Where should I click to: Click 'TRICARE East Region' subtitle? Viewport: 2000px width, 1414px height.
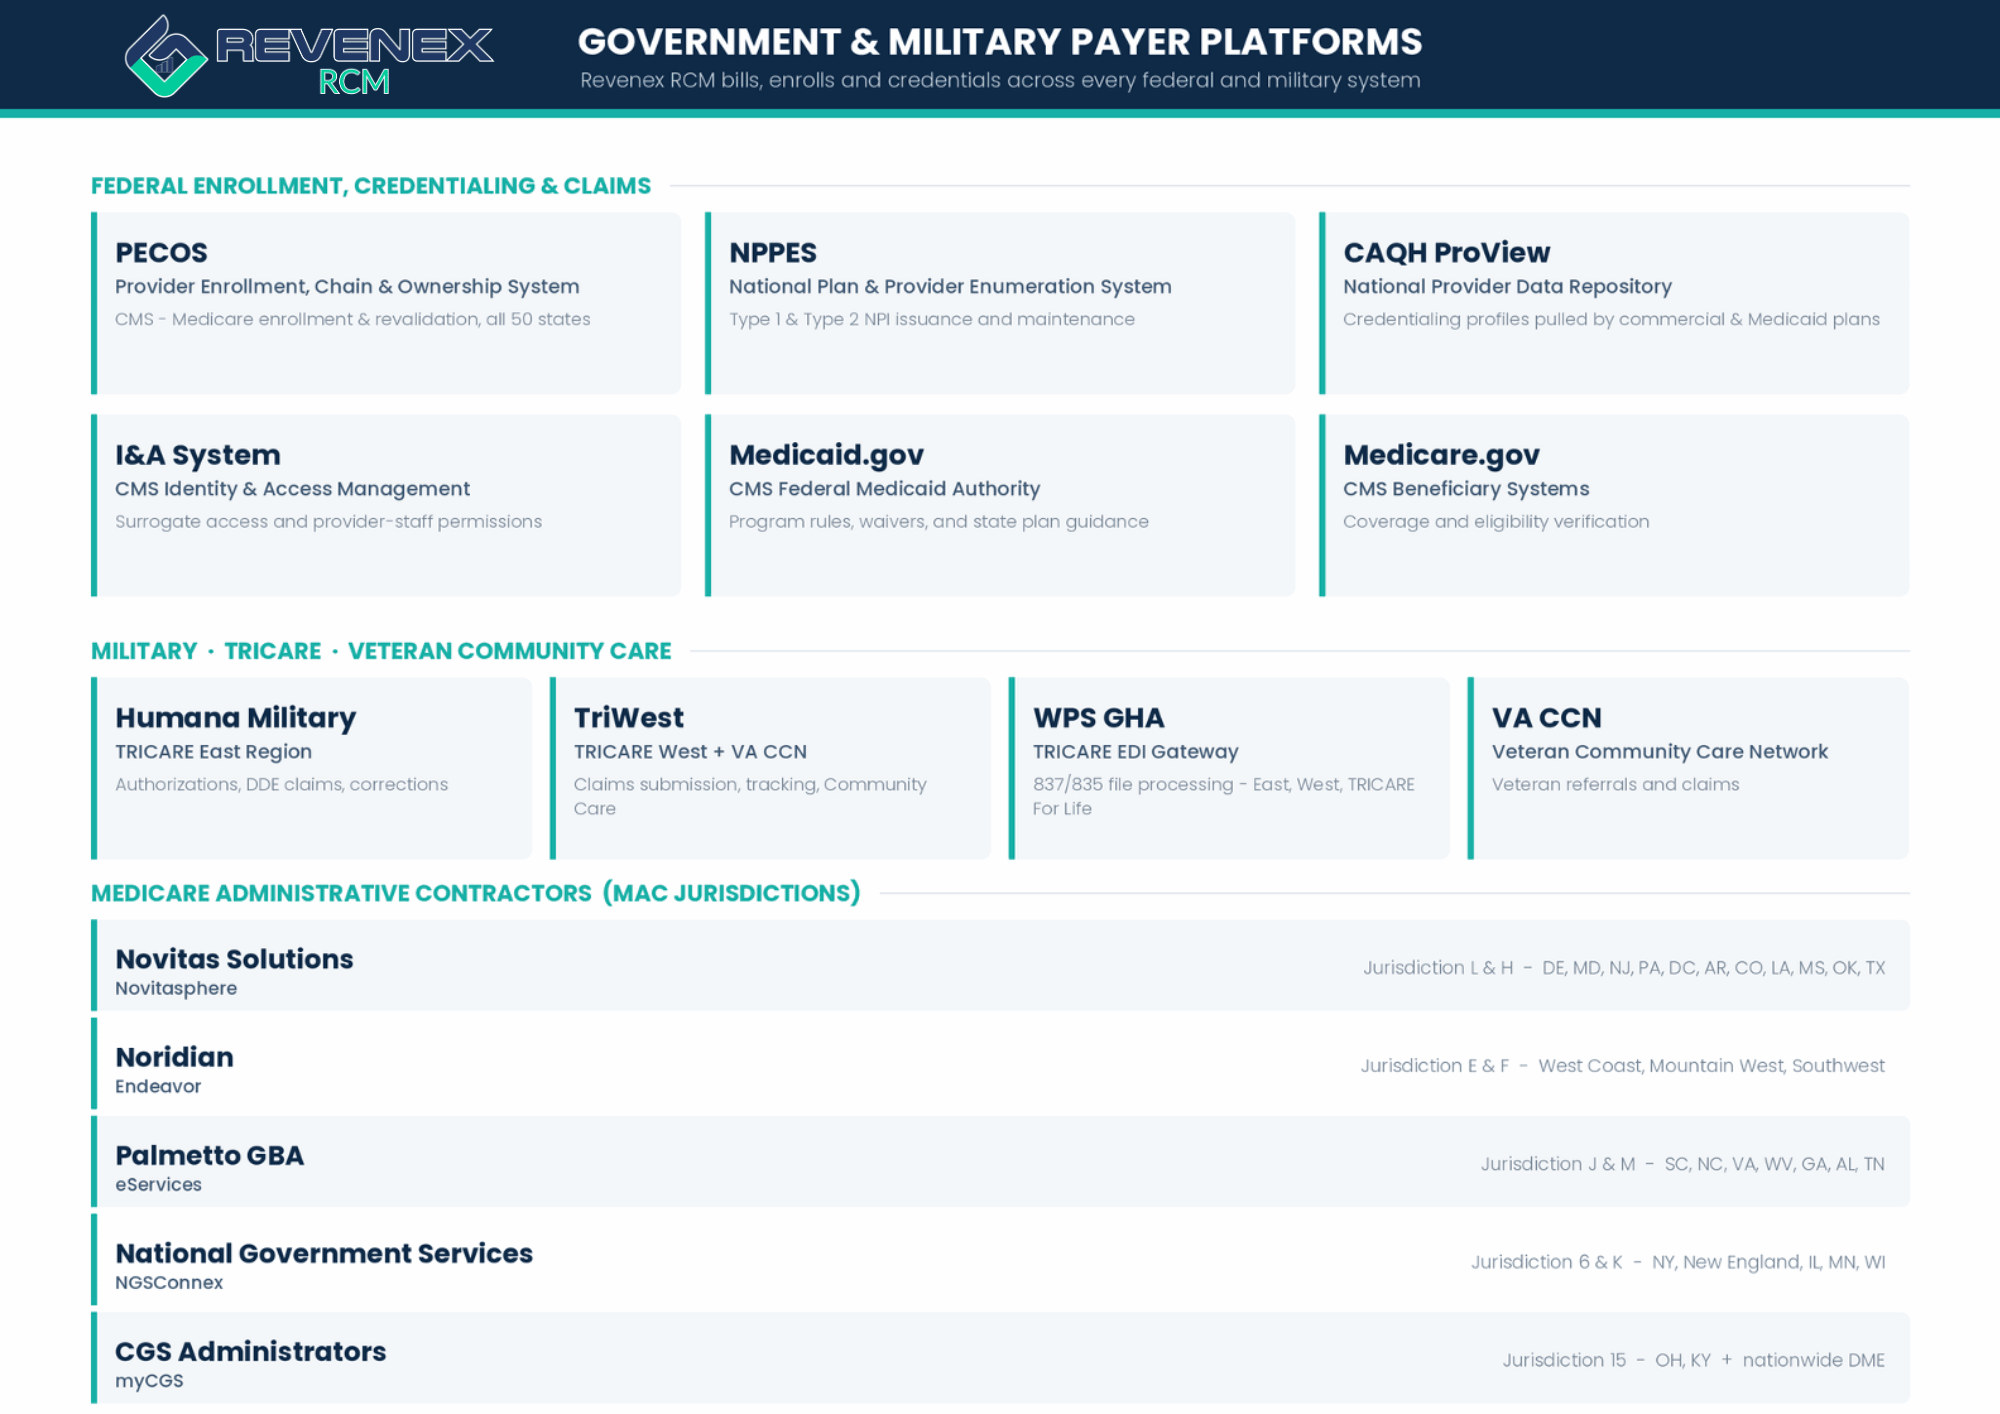click(x=213, y=752)
